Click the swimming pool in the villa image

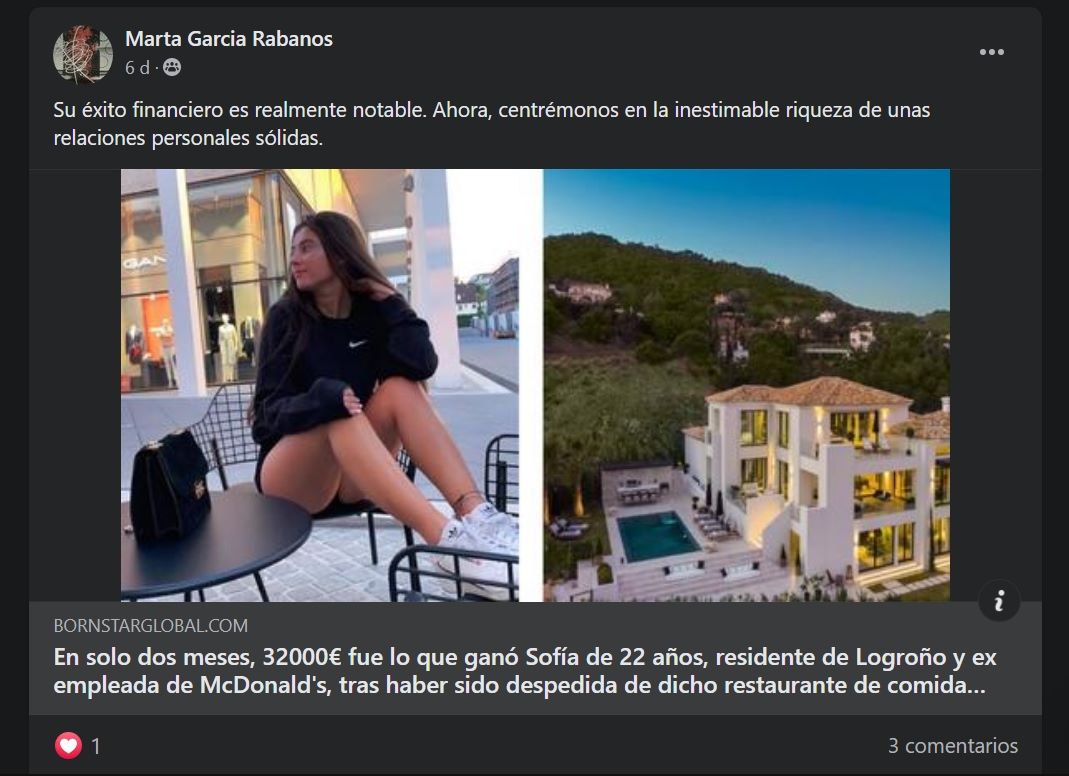(x=656, y=535)
